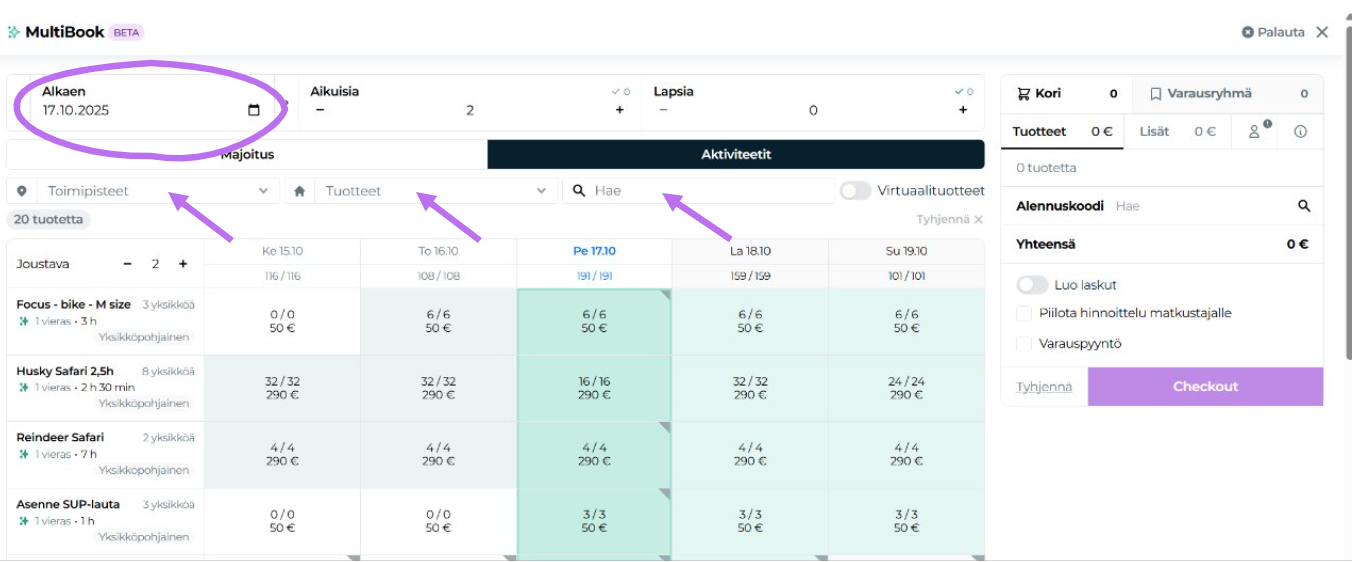The height and width of the screenshot is (562, 1353).
Task: Click the Palauta restore icon
Action: pos(1248,32)
